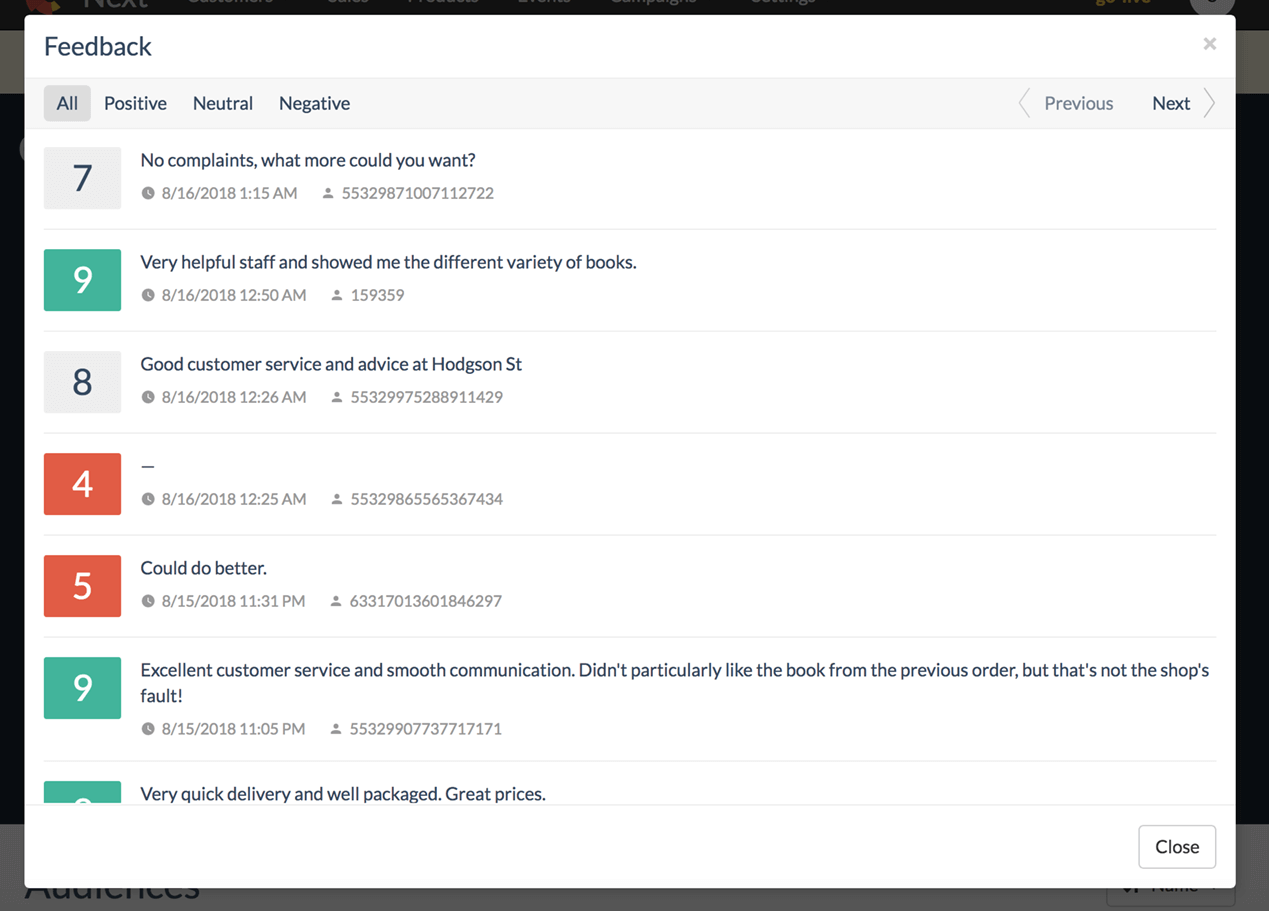Click the red score 5 badge
The height and width of the screenshot is (911, 1269).
pyautogui.click(x=82, y=586)
